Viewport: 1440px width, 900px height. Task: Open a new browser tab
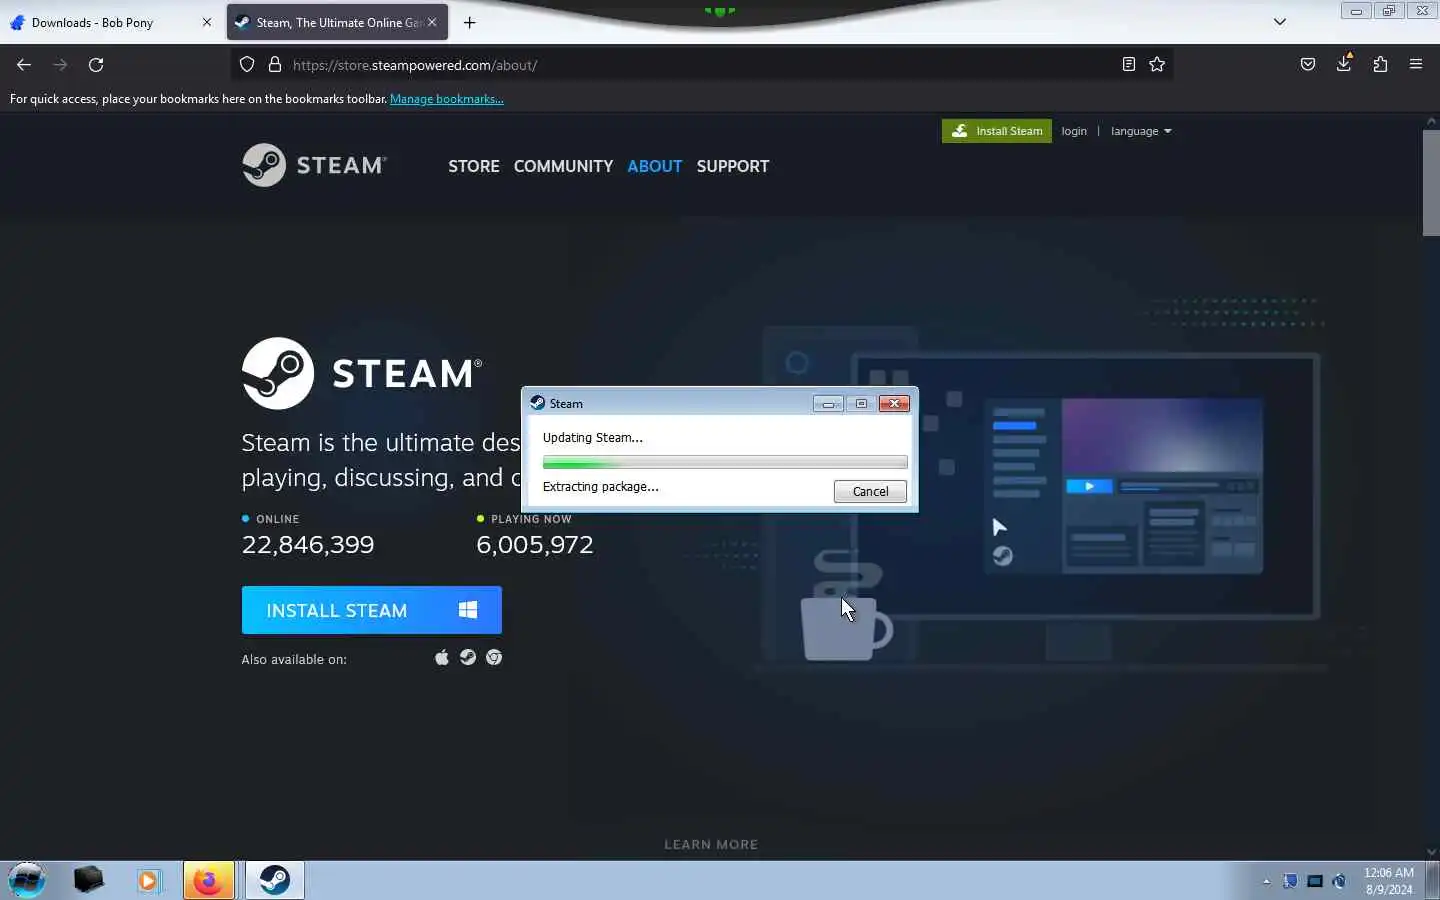[470, 22]
